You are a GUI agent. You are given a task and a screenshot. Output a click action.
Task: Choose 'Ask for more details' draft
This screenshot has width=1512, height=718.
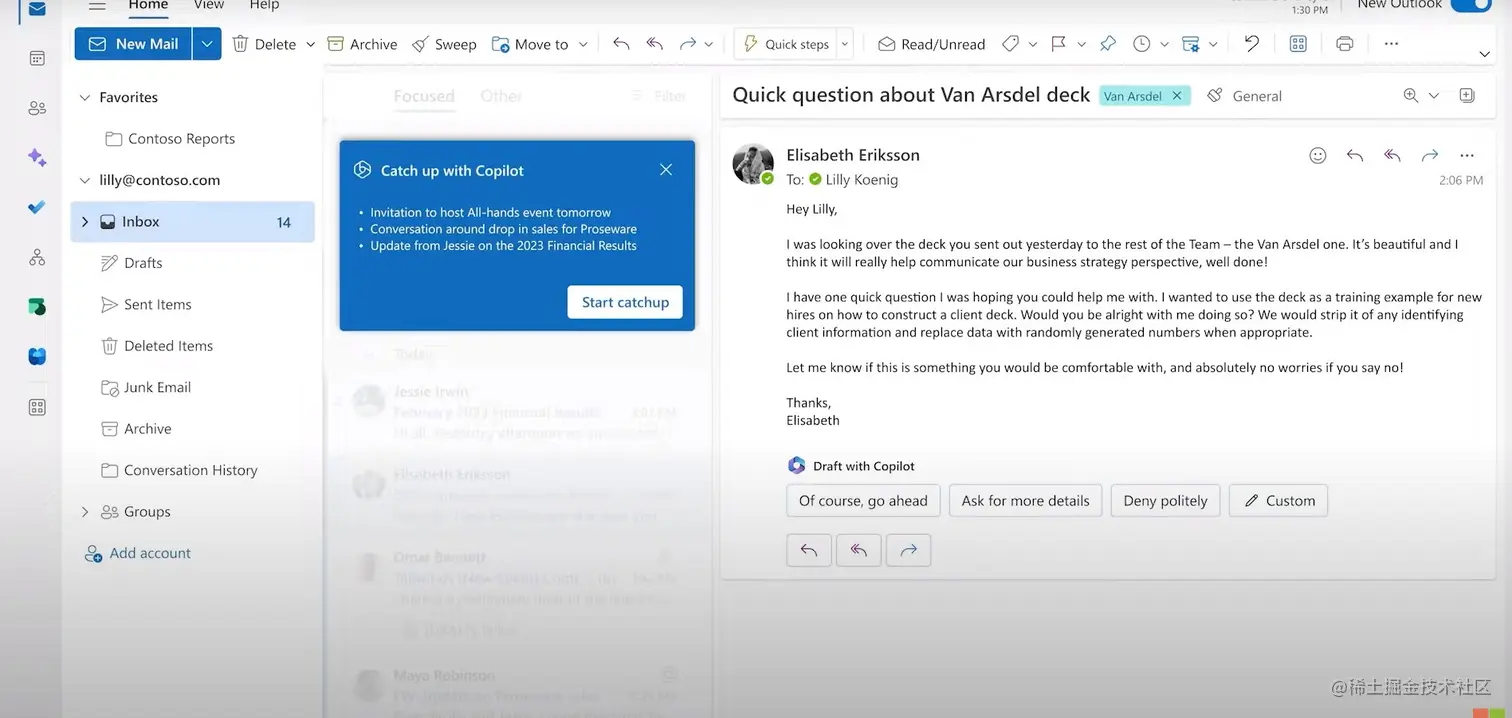click(1025, 501)
